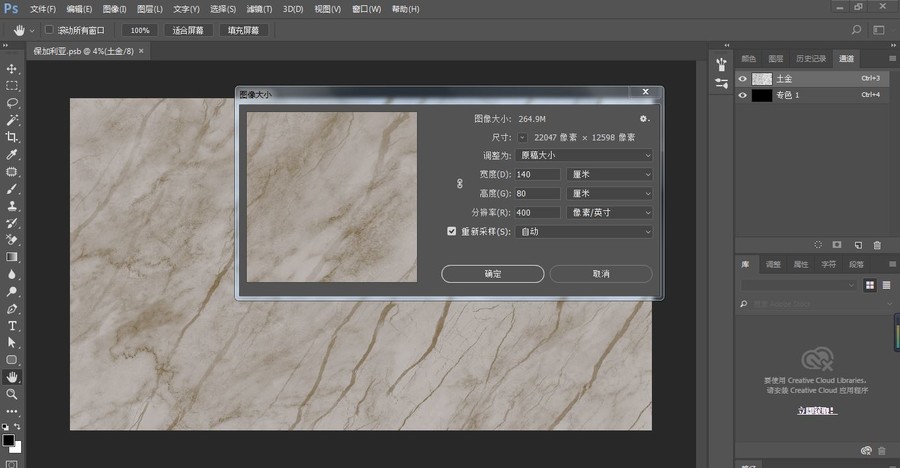Select the Rounded Rectangle shape tool
The image size is (900, 468).
click(x=11, y=360)
